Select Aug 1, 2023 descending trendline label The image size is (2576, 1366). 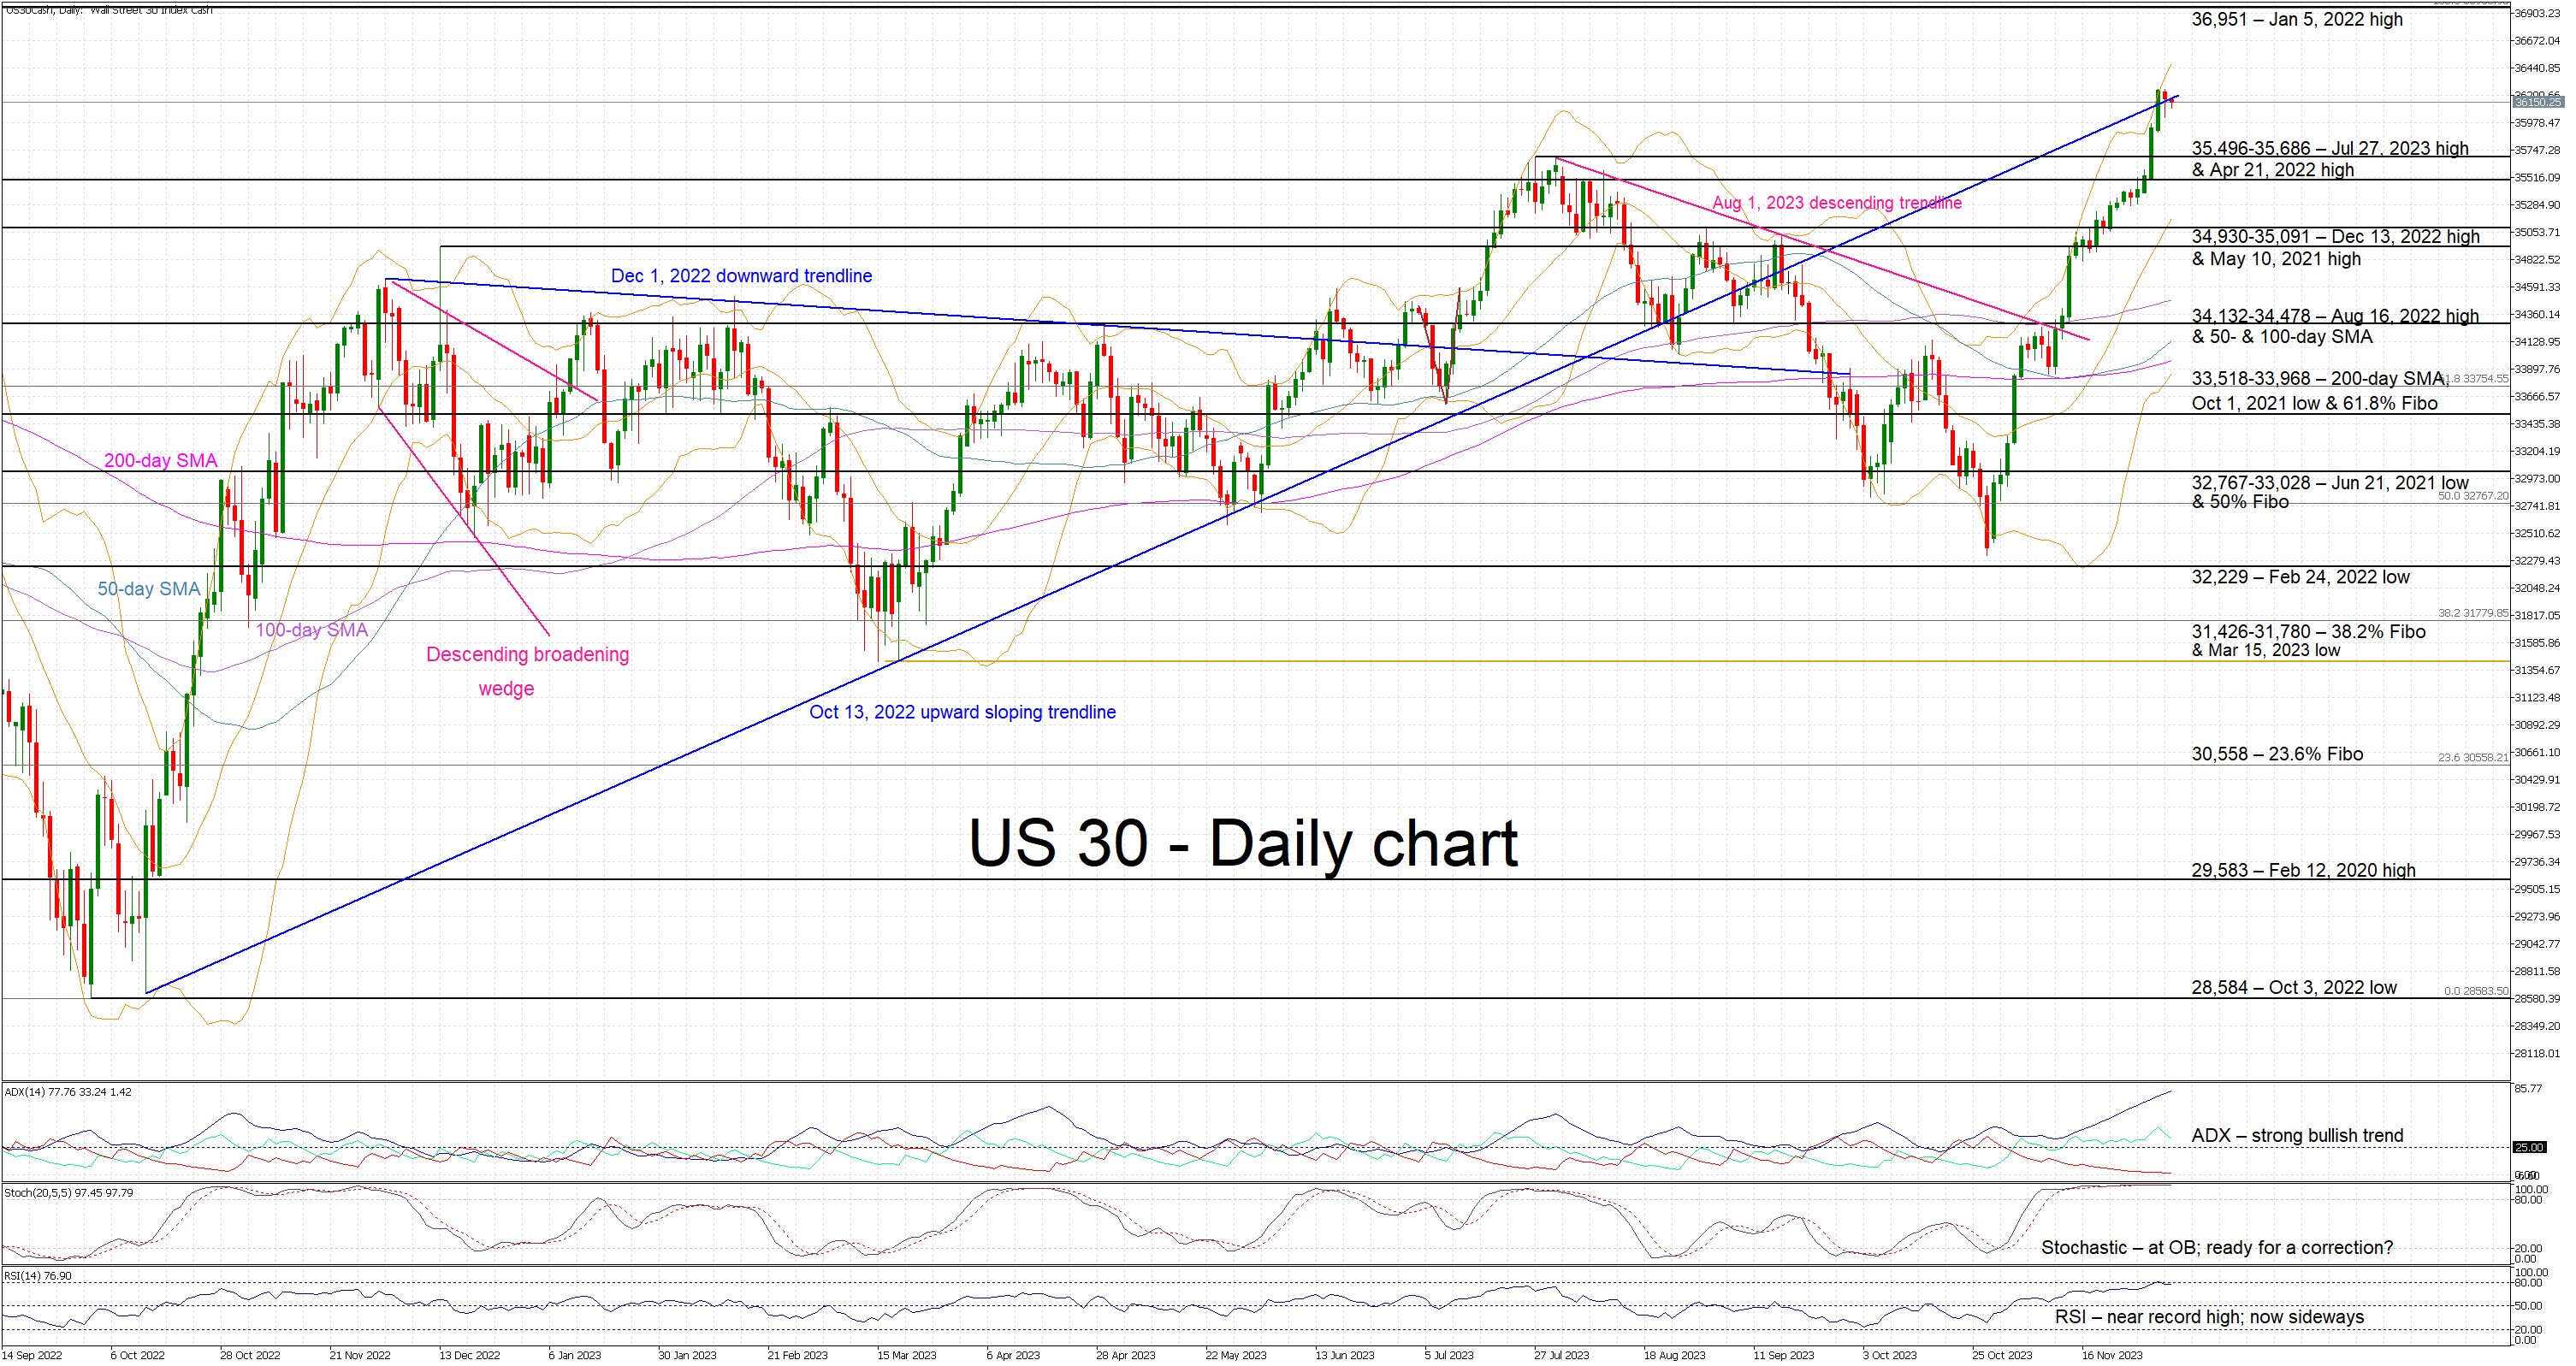point(1836,203)
